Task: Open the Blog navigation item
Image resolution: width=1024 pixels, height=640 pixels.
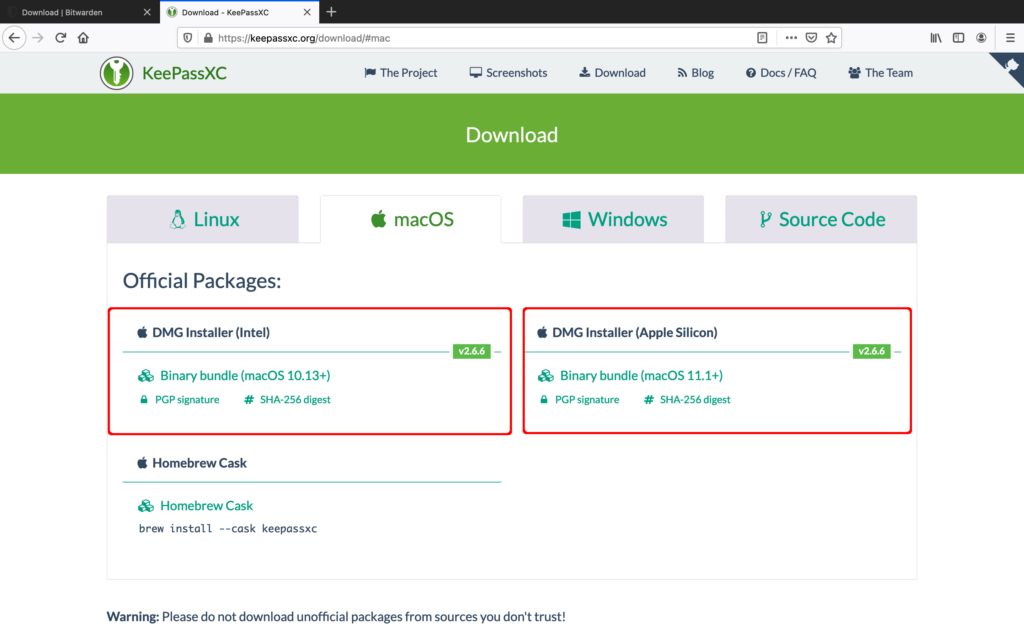Action: click(695, 73)
